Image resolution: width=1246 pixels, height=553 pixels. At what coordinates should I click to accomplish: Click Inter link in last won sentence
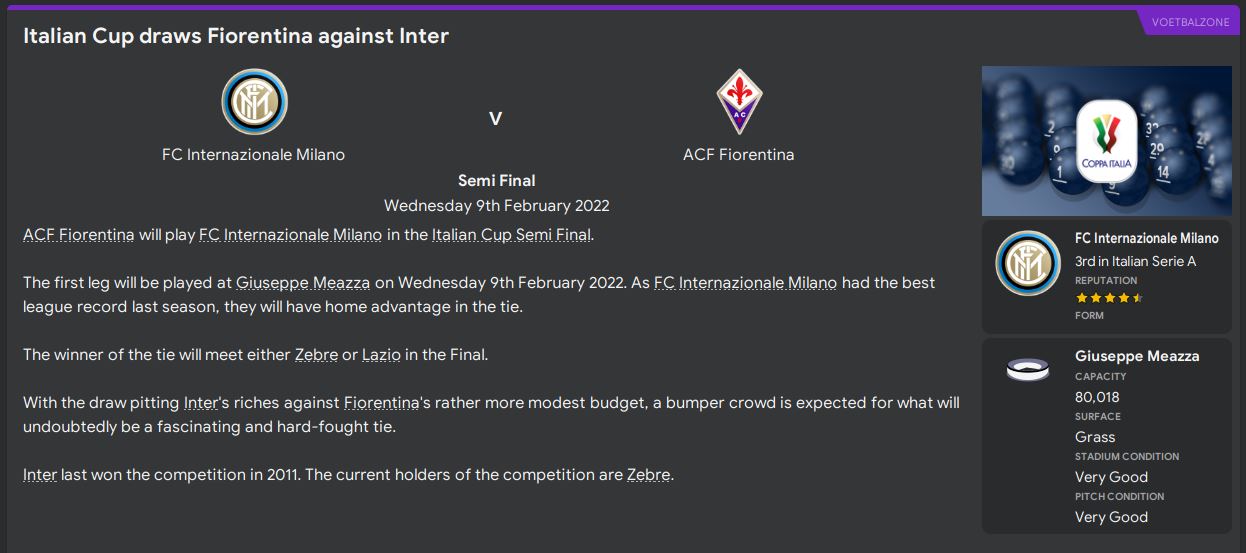point(40,475)
